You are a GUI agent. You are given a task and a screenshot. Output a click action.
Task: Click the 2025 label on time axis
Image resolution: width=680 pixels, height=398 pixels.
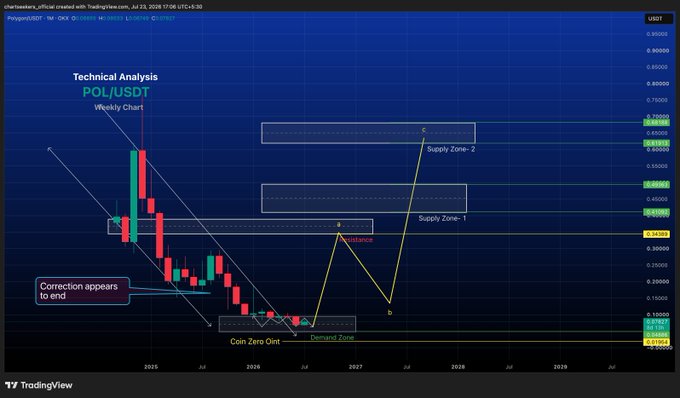point(151,367)
